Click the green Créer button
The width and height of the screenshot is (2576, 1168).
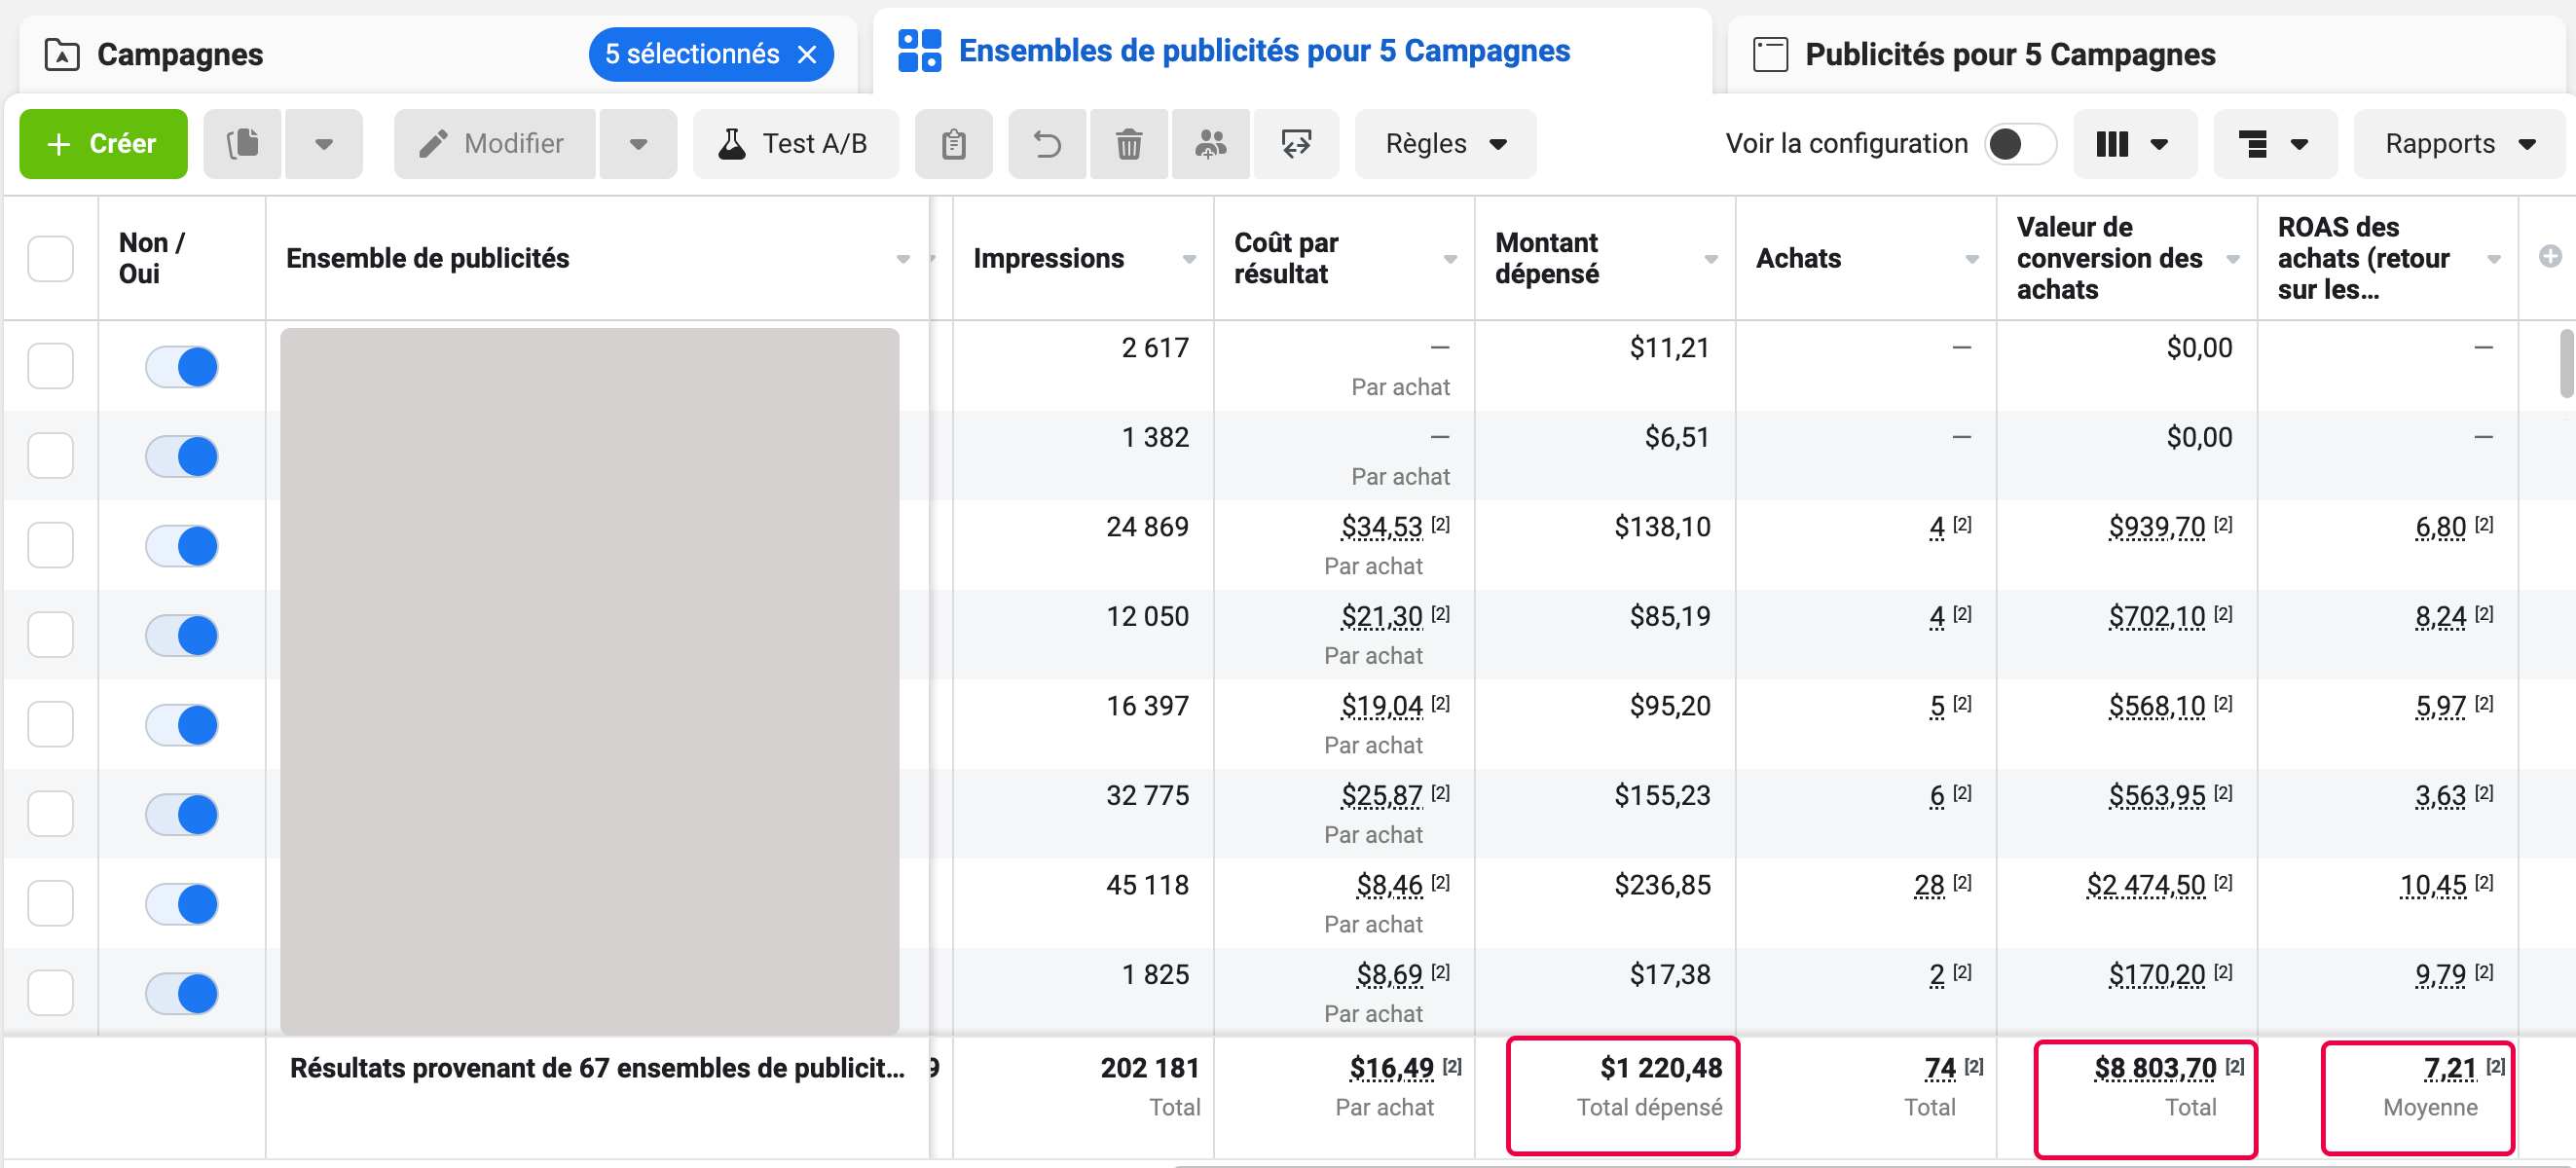(x=103, y=144)
